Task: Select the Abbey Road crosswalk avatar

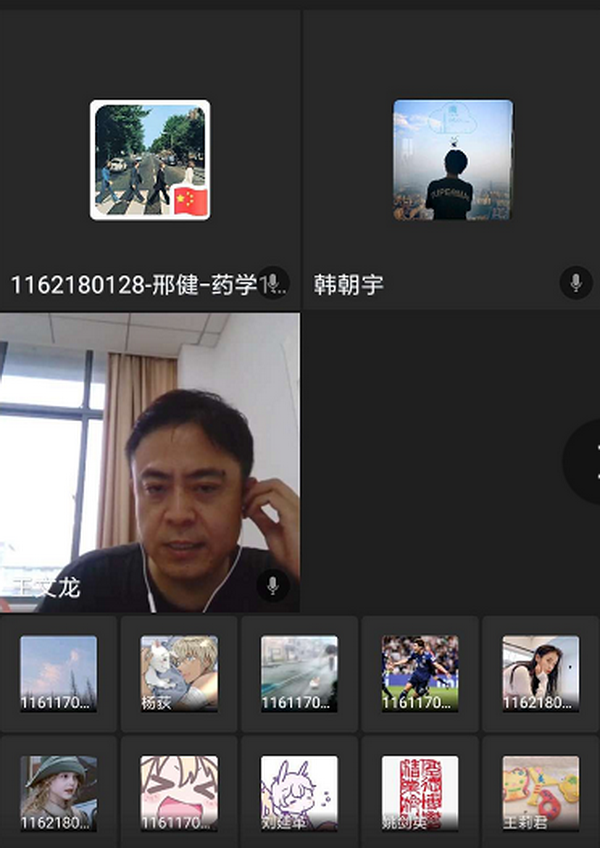Action: pyautogui.click(x=150, y=160)
